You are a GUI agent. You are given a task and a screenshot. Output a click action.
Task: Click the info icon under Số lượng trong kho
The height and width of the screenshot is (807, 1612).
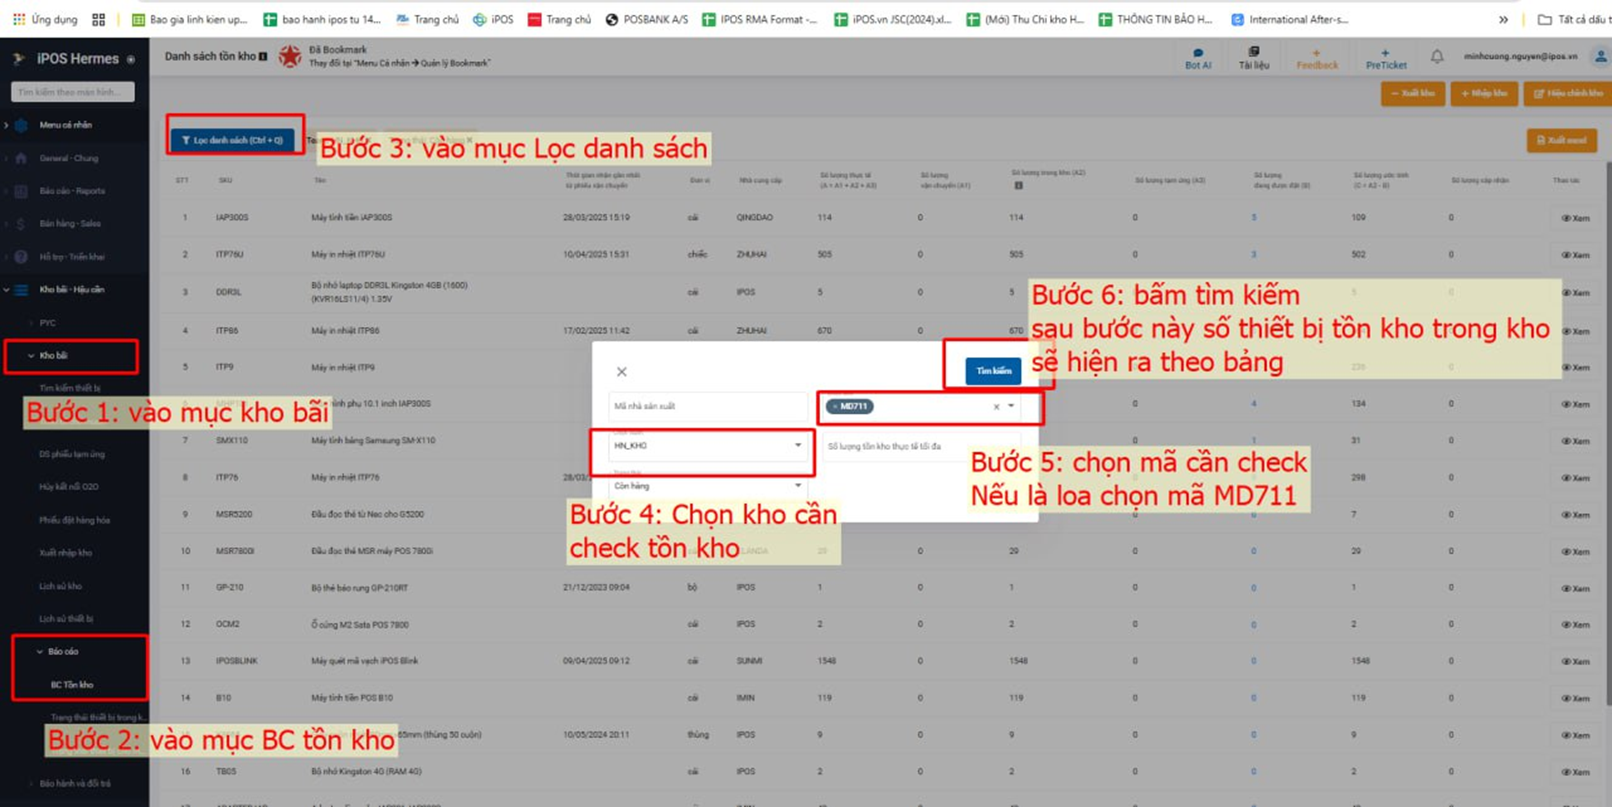pyautogui.click(x=1018, y=185)
